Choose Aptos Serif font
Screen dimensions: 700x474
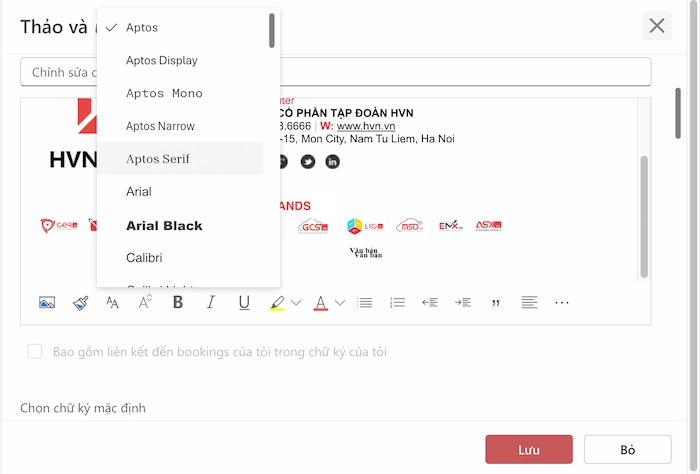(180, 158)
